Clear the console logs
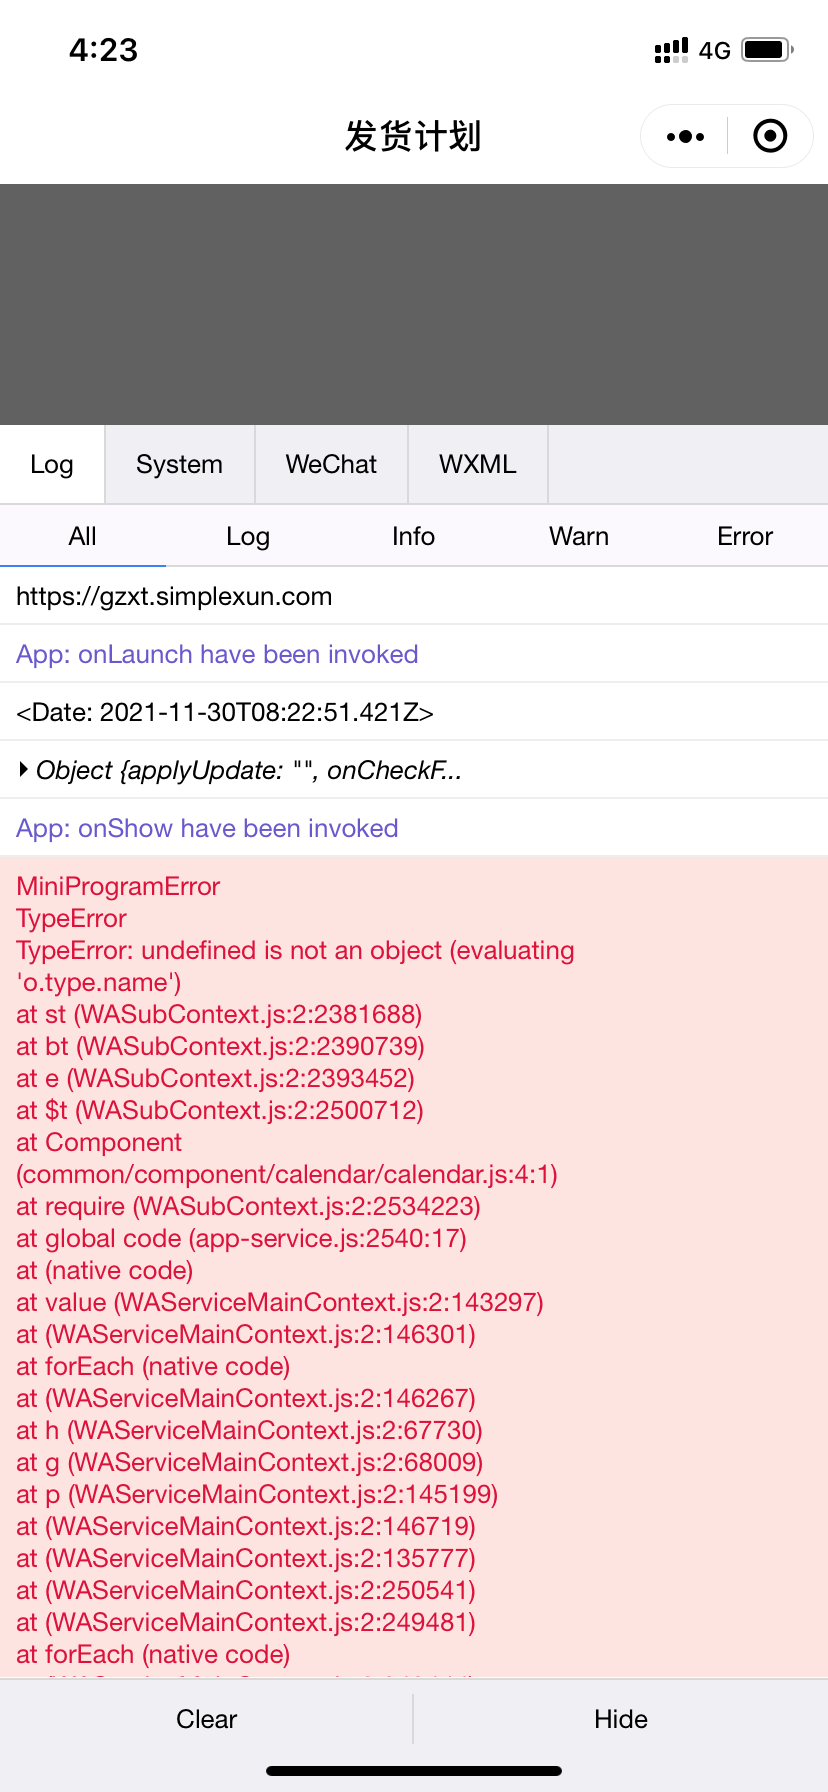The height and width of the screenshot is (1792, 828). [x=206, y=1719]
